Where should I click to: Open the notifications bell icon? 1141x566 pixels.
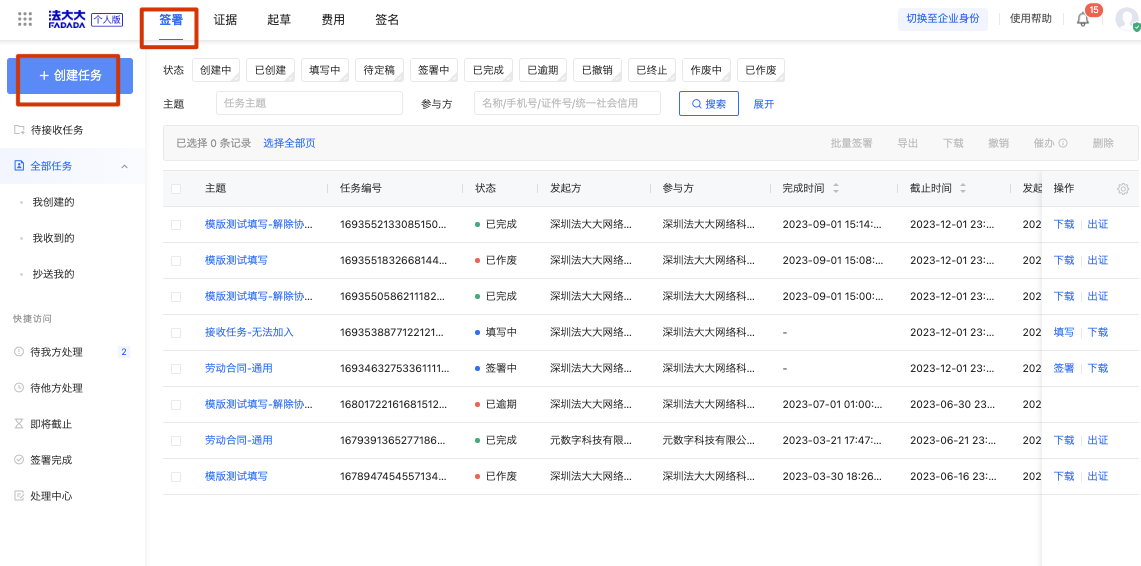tap(1083, 20)
